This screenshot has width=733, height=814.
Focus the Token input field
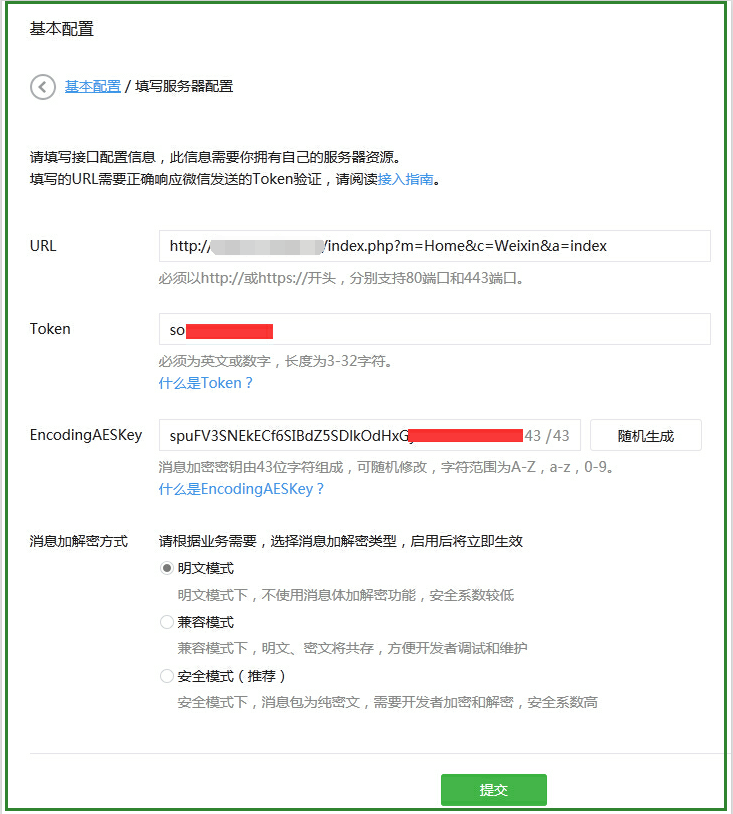pos(434,329)
